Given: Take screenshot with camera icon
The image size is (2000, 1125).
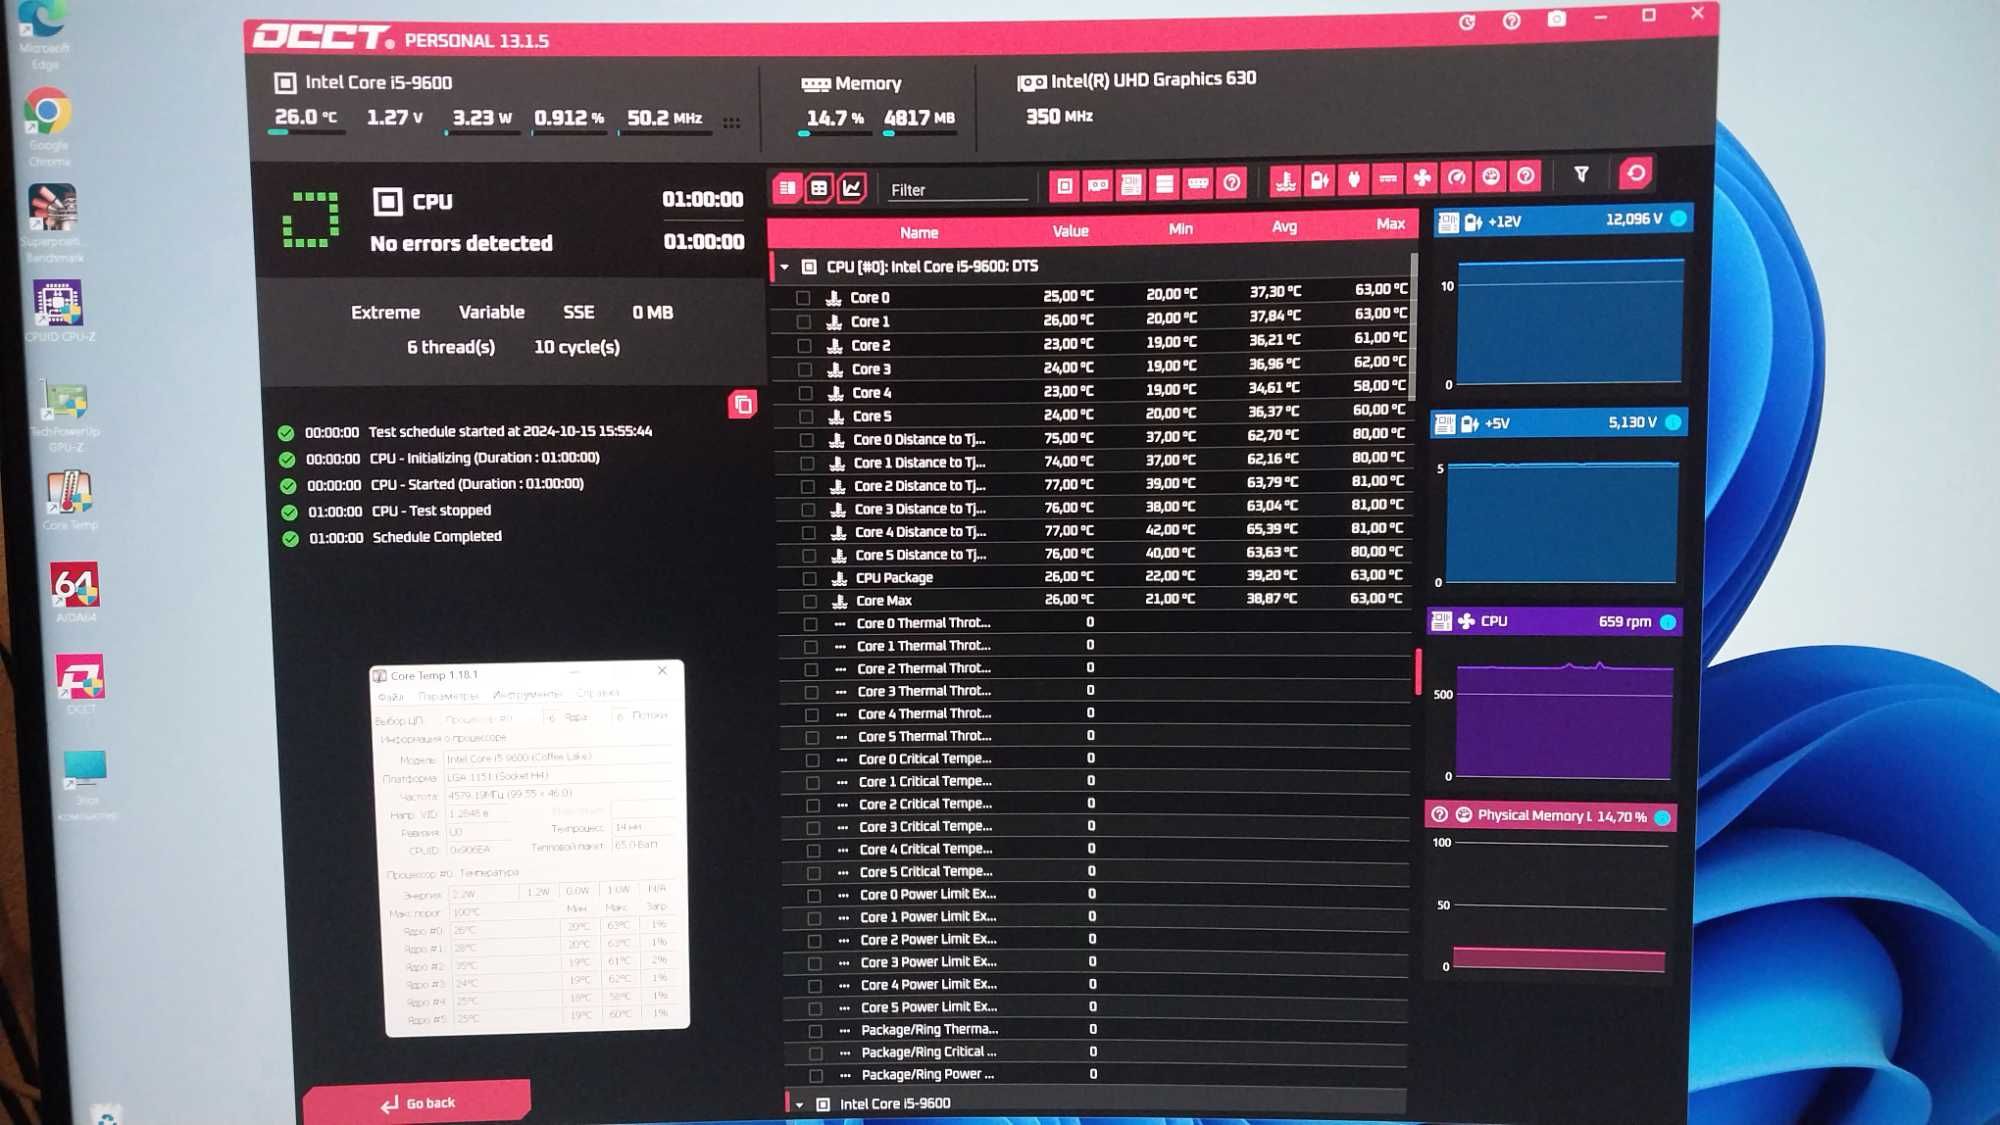Looking at the screenshot, I should [x=1557, y=19].
